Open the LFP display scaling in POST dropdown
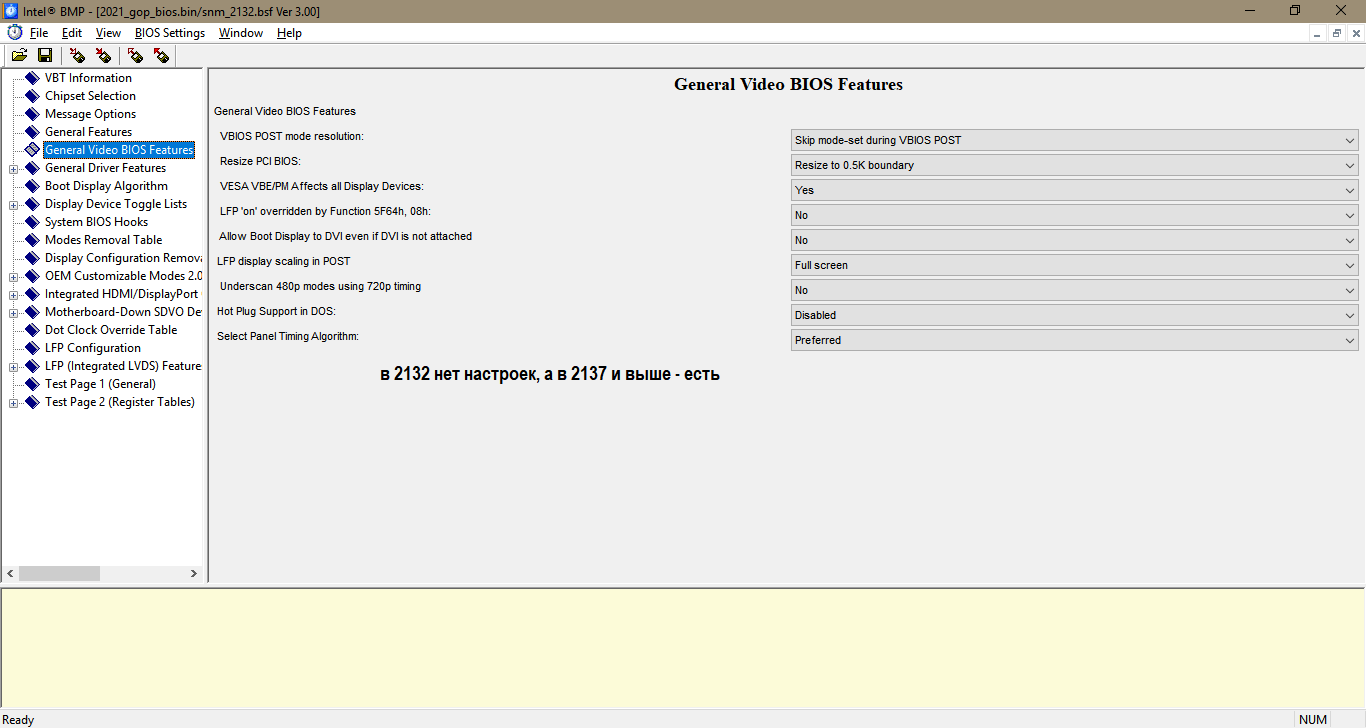Viewport: 1366px width, 728px height. (x=1074, y=265)
